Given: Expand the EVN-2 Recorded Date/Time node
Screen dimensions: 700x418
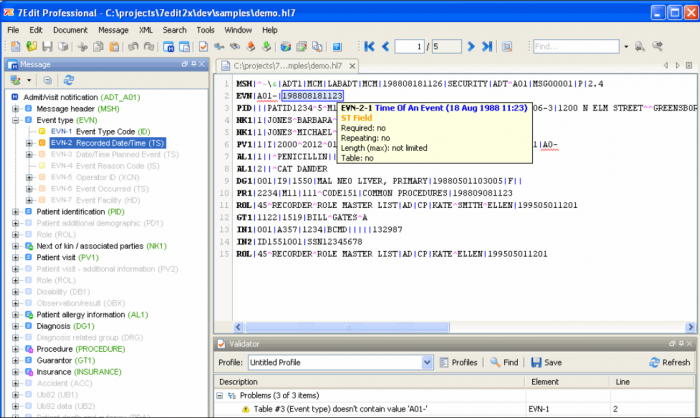Looking at the screenshot, I should (29, 143).
